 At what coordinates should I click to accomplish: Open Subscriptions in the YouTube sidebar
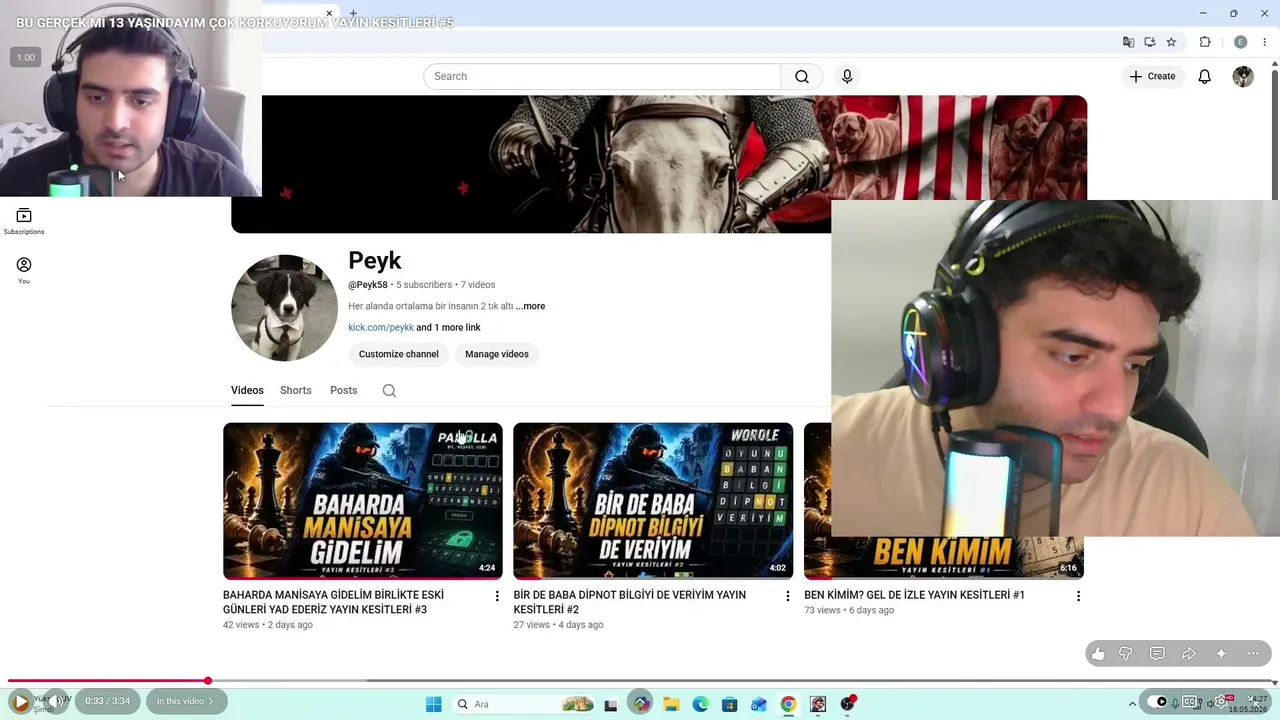24,221
